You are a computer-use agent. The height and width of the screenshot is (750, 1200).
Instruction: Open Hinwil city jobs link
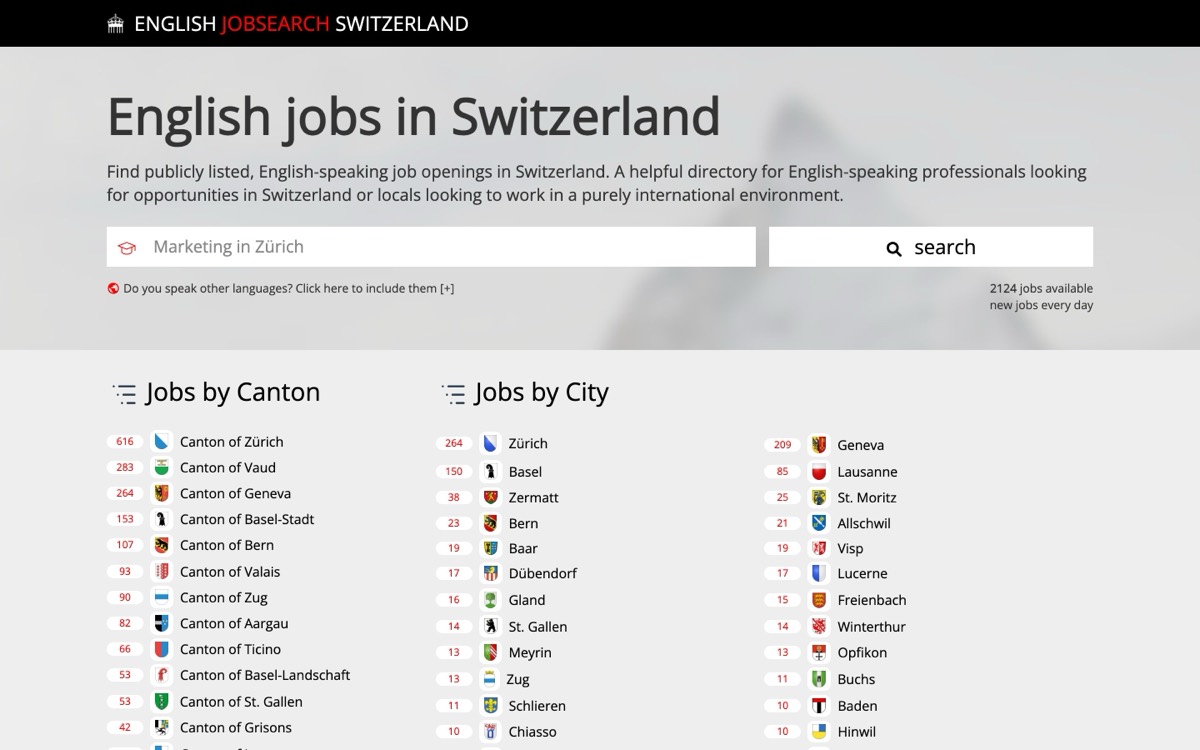[856, 731]
